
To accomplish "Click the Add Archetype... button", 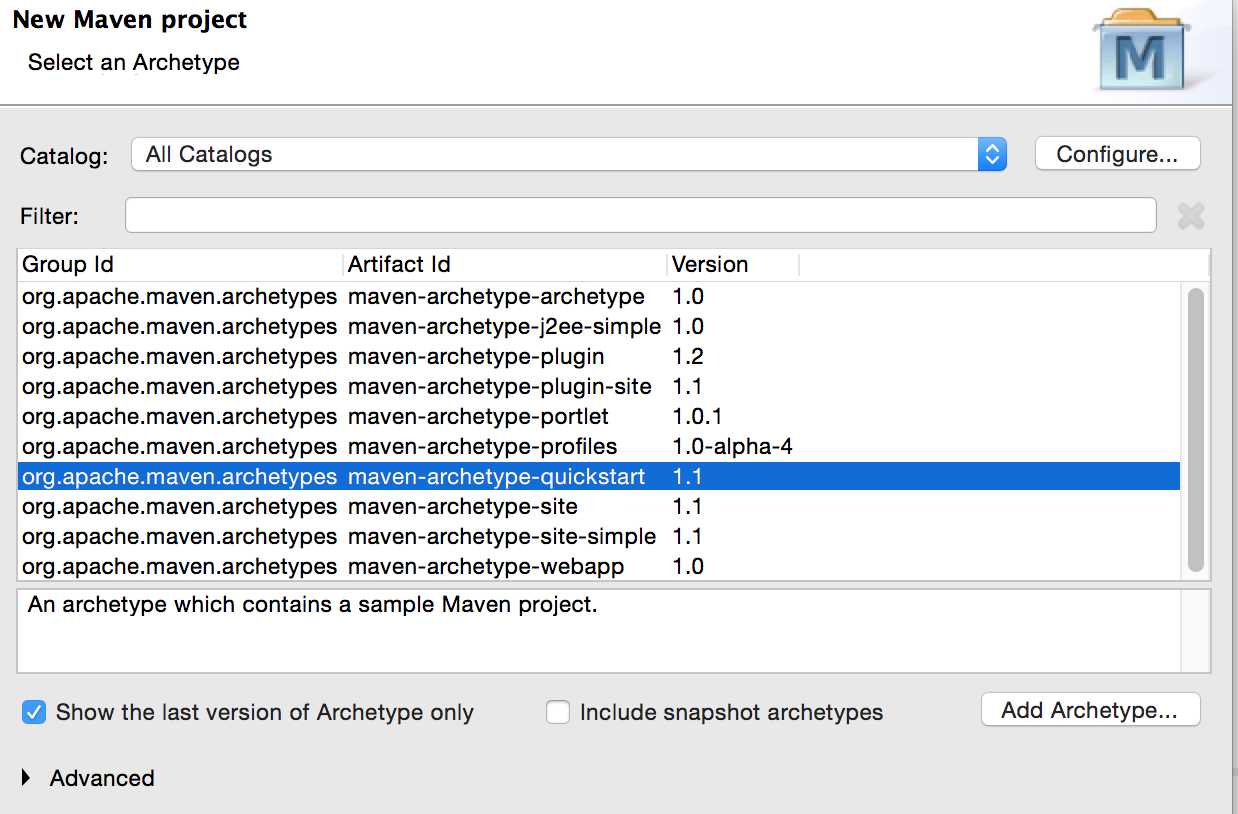I will click(x=1089, y=710).
